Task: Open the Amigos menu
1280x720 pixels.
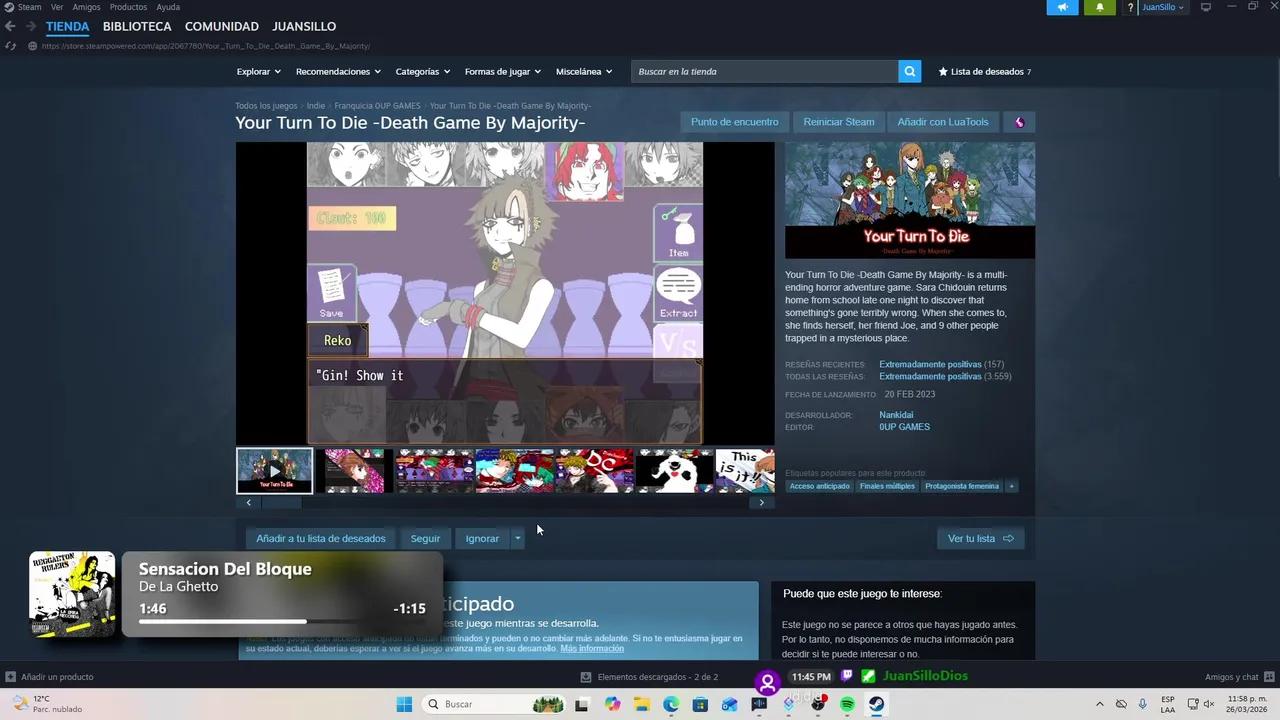Action: pyautogui.click(x=86, y=7)
